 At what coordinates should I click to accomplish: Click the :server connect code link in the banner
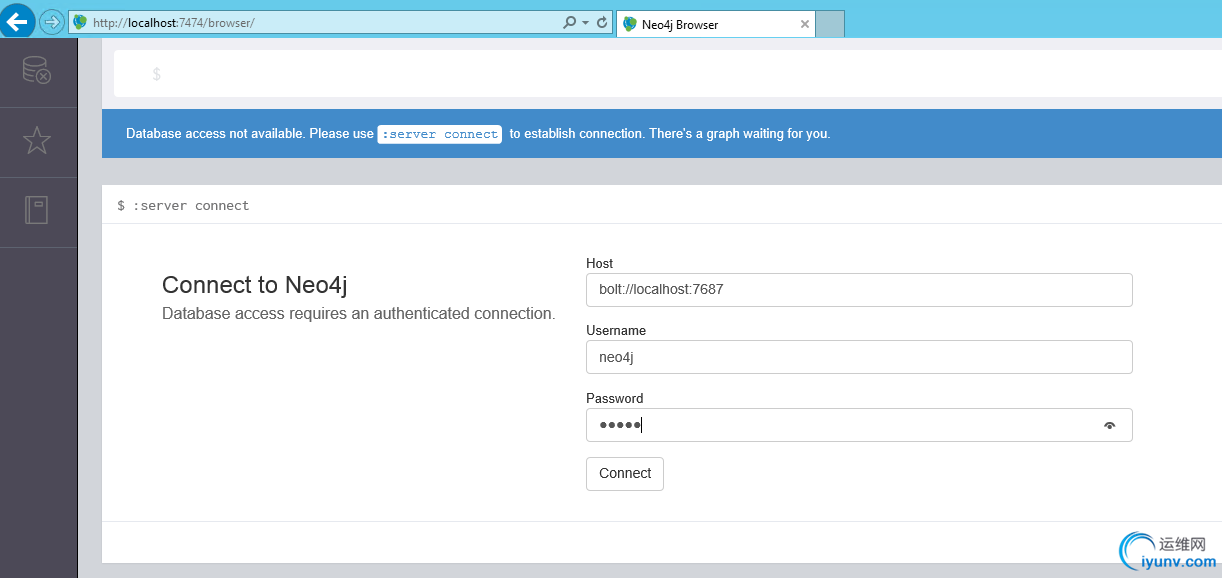(440, 134)
